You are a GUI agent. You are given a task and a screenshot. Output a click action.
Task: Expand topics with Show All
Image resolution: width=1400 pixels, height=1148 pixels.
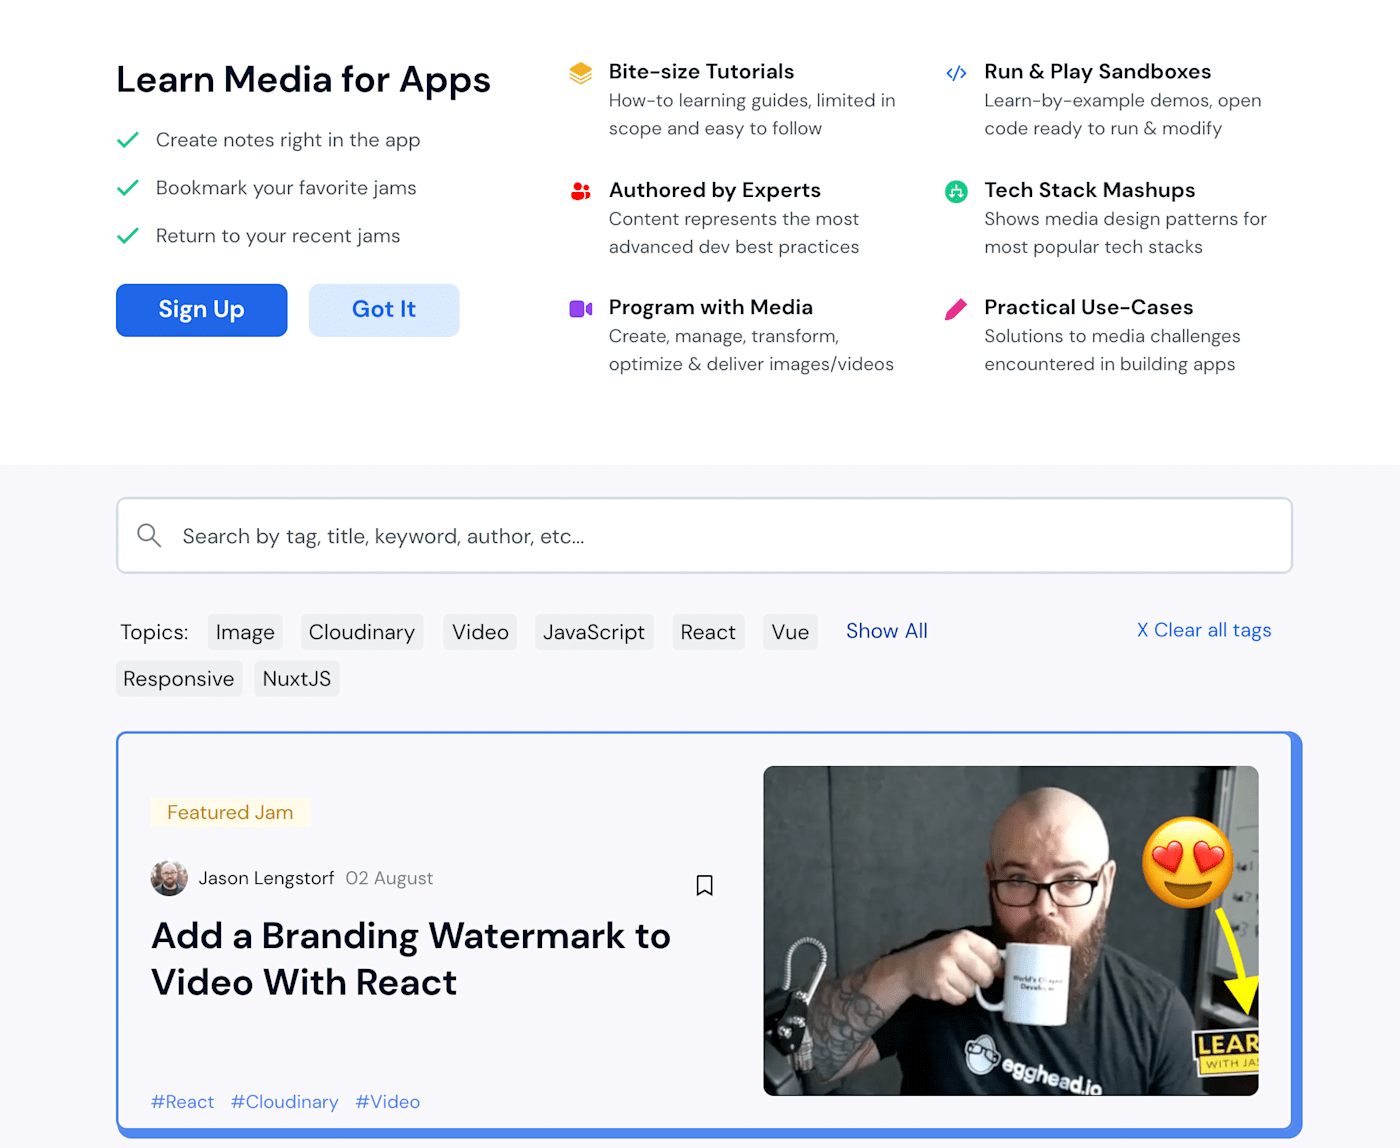pyautogui.click(x=887, y=631)
